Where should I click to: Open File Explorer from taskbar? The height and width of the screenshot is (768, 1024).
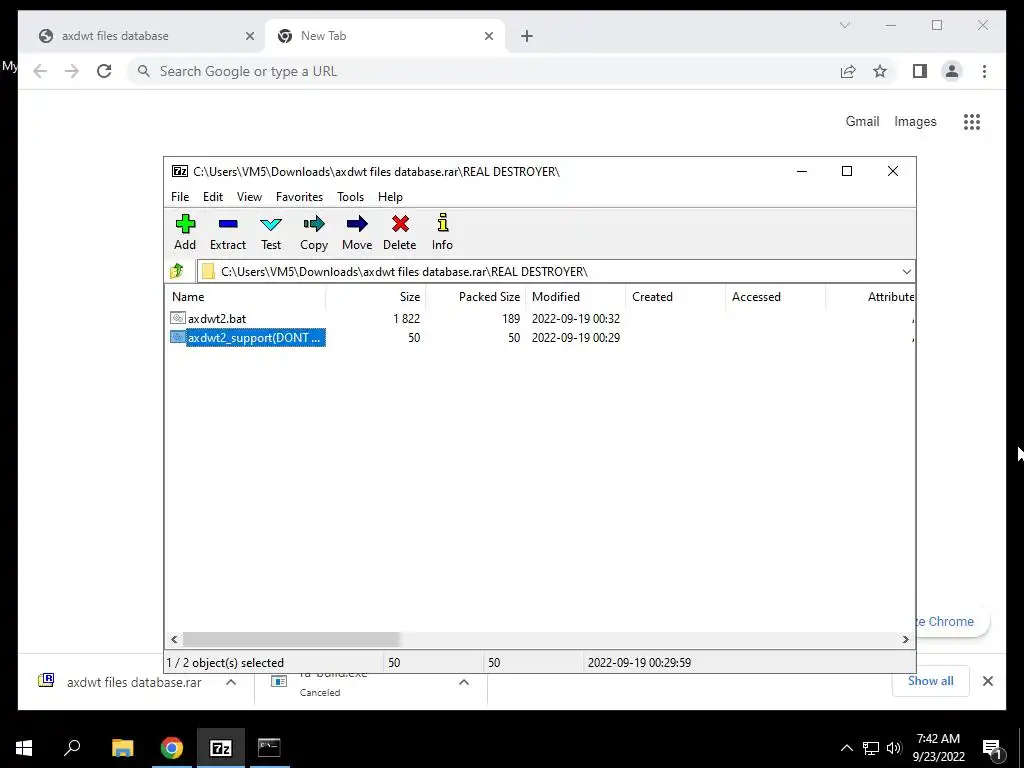122,748
